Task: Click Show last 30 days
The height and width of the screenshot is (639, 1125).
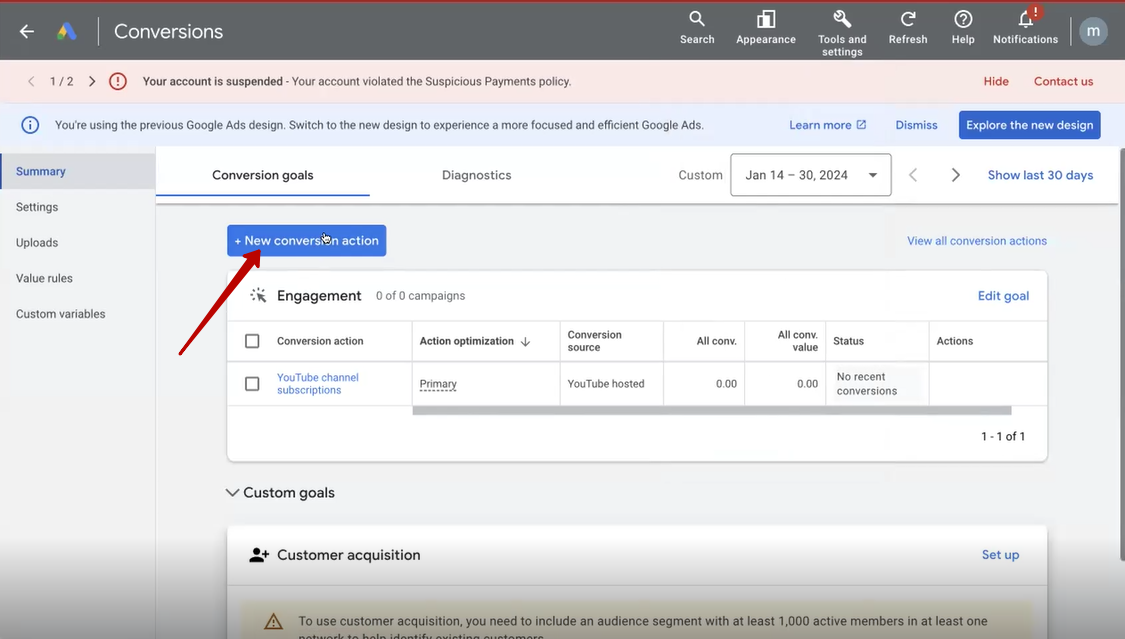Action: click(1040, 175)
